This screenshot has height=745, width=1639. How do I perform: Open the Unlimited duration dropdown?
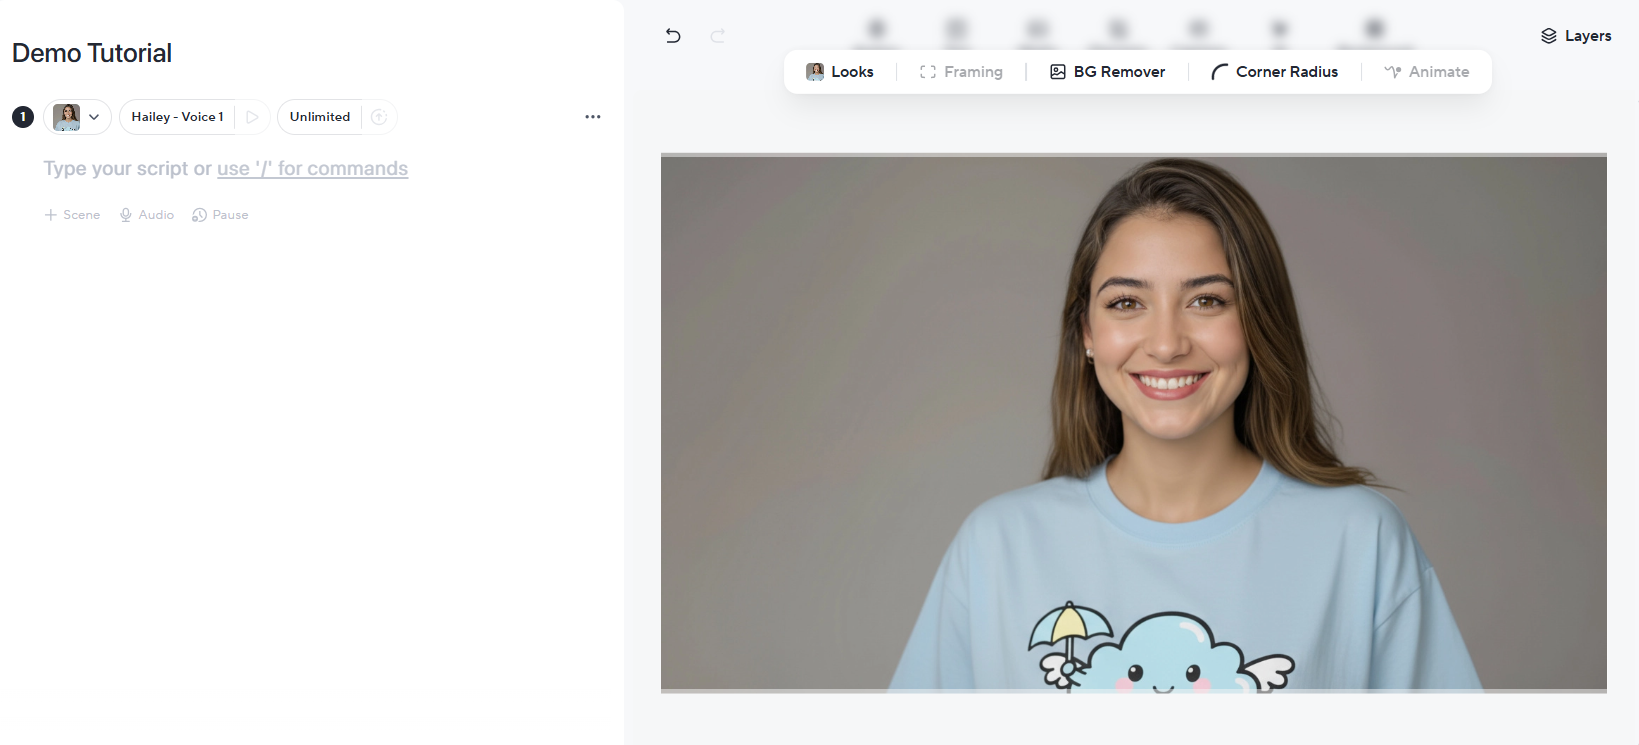click(320, 117)
